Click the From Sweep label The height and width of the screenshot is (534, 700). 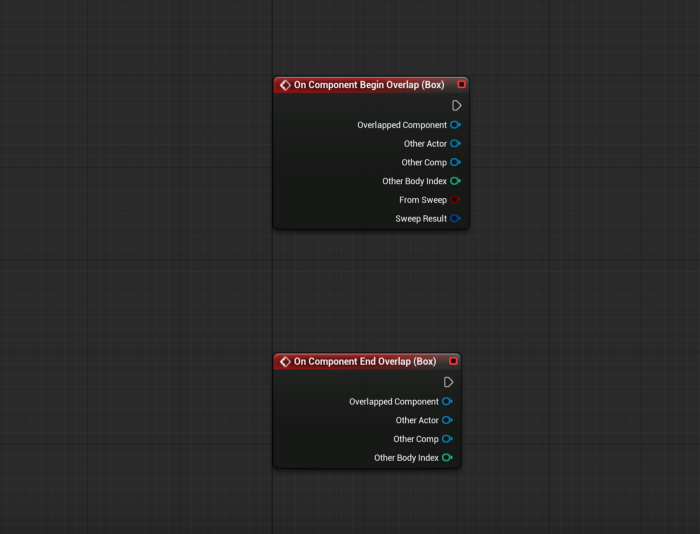click(423, 200)
